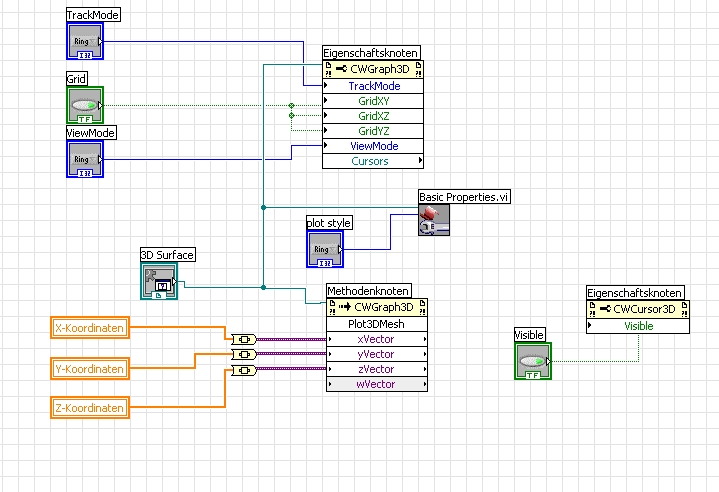719x492 pixels.
Task: Select the CWGraph3D method node header
Action: tap(377, 307)
